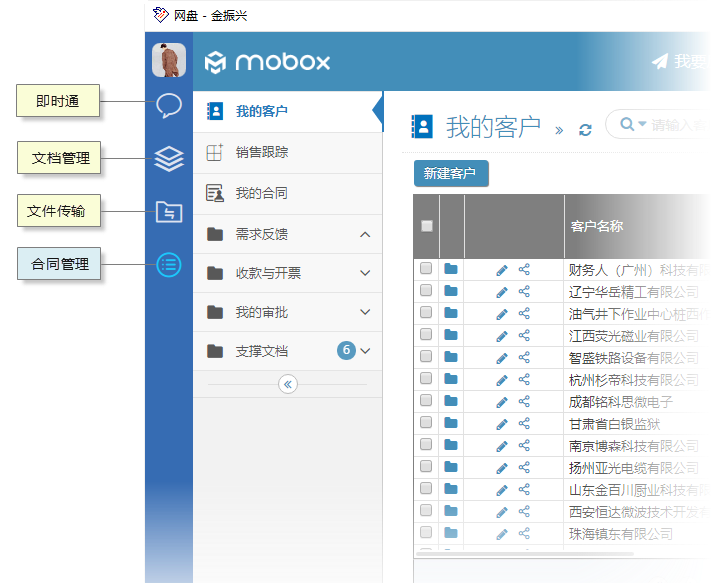Select 销售跟踪 in the side menu
Viewport: 719px width, 583px height.
tap(288, 153)
